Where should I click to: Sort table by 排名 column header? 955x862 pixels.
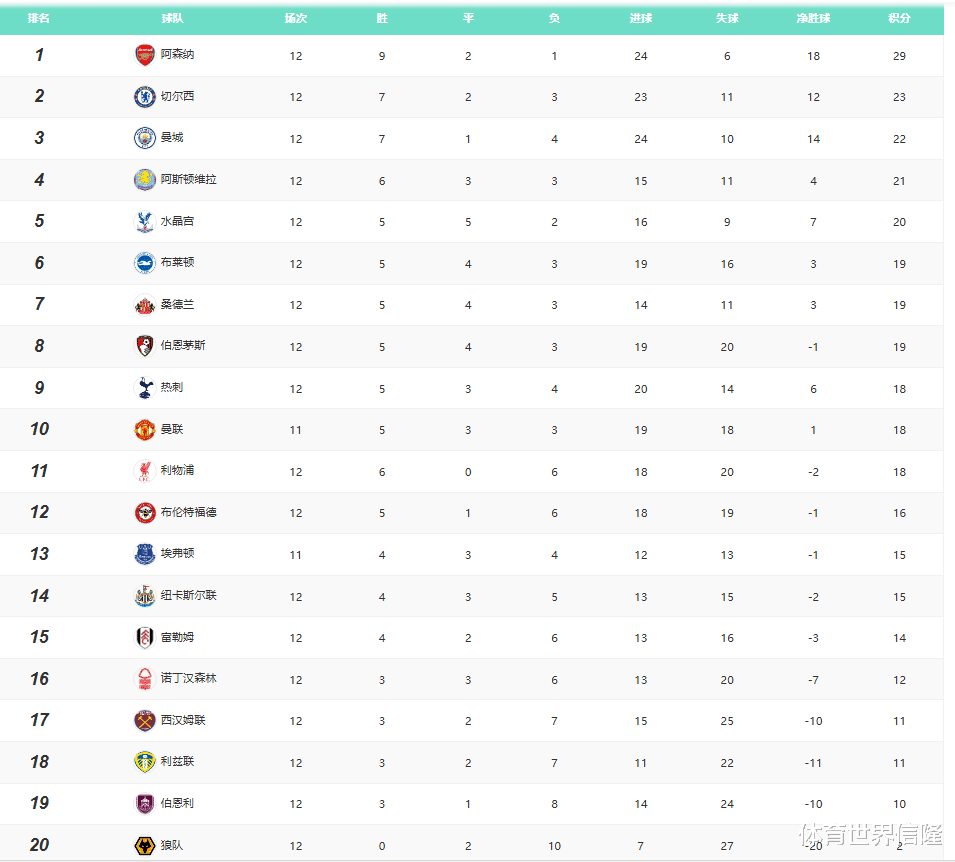point(39,18)
